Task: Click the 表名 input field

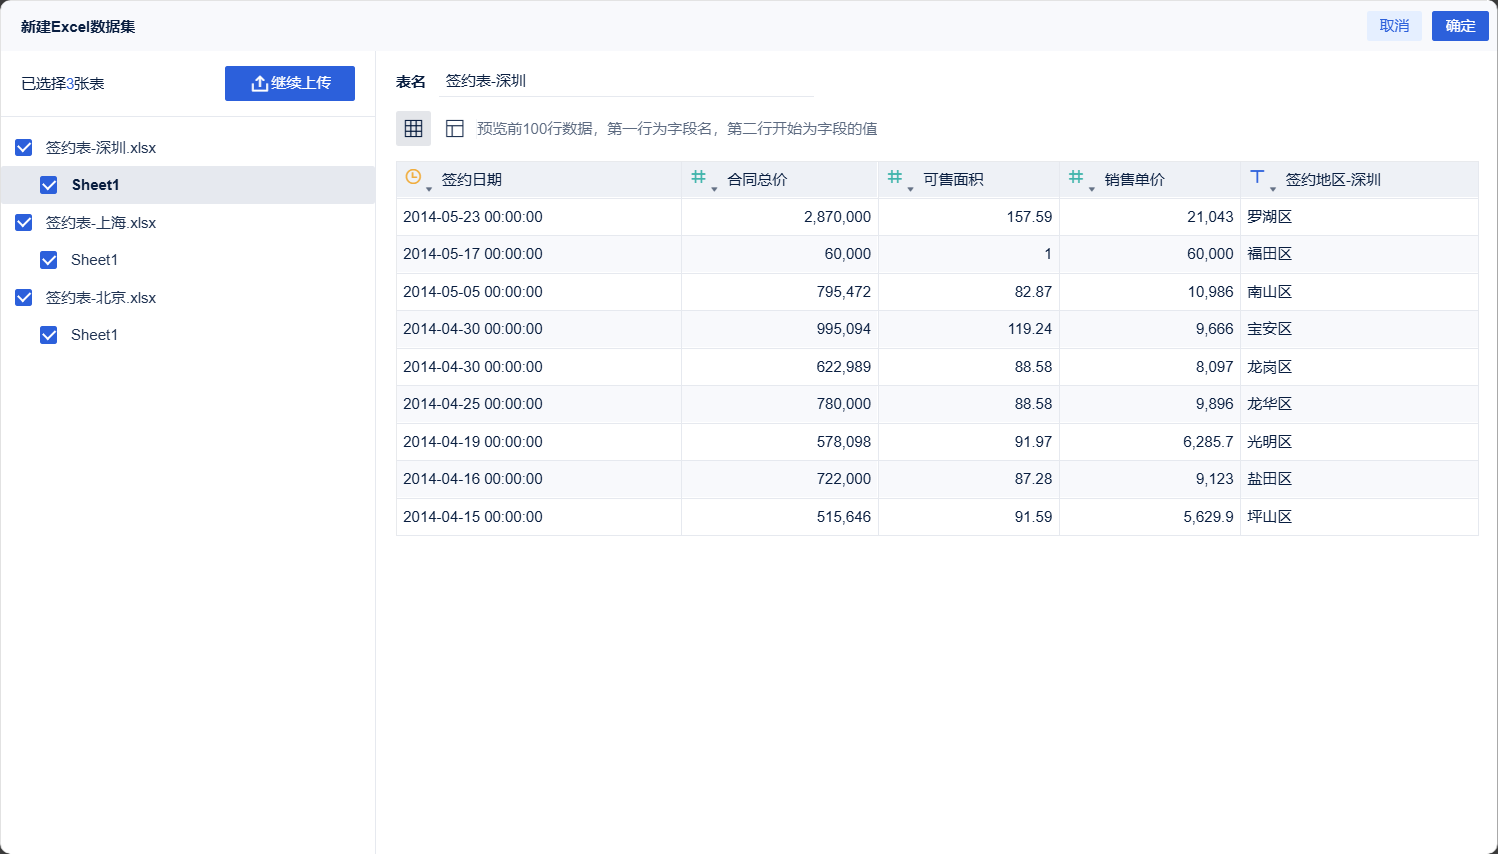Action: click(x=629, y=81)
